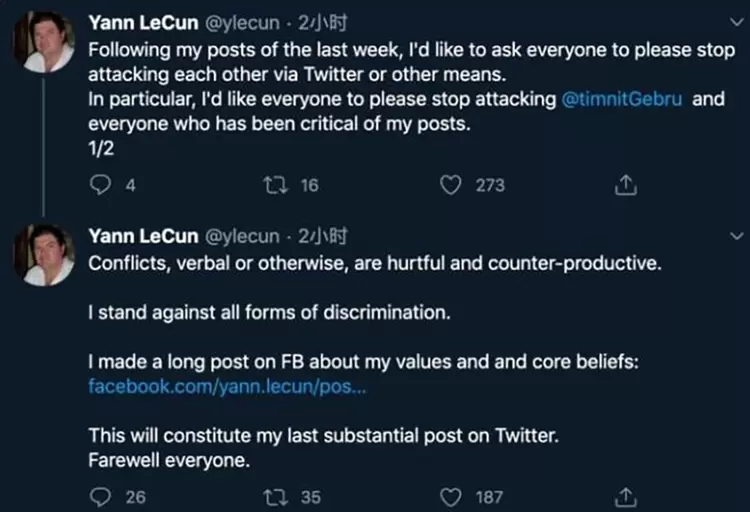Like the farewell tweet (187 likes)
The height and width of the screenshot is (512, 750).
pyautogui.click(x=452, y=496)
